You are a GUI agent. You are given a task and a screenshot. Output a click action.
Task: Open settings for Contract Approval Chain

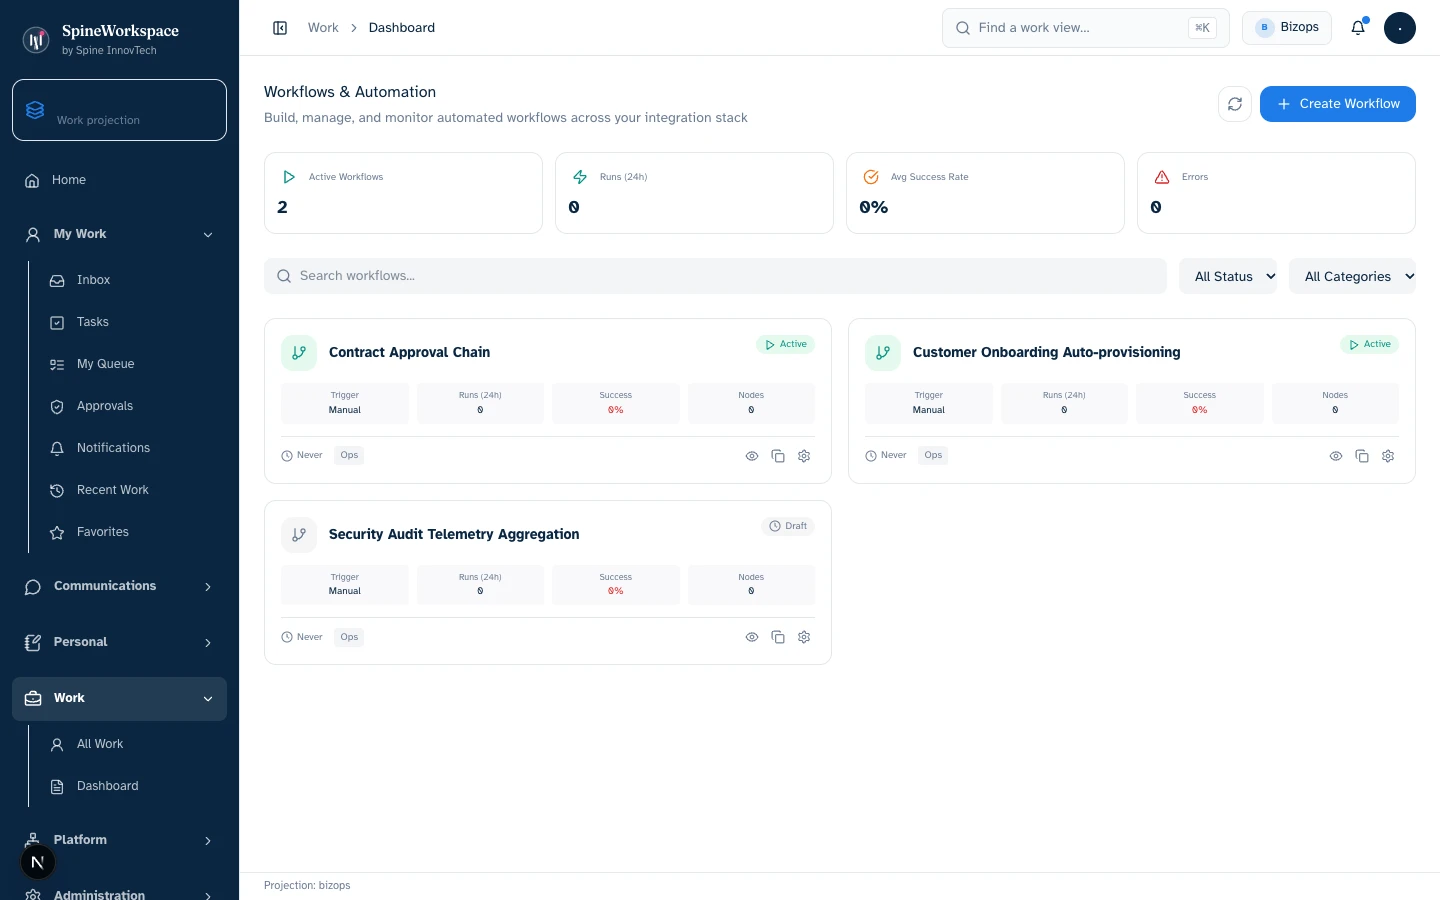[804, 456]
